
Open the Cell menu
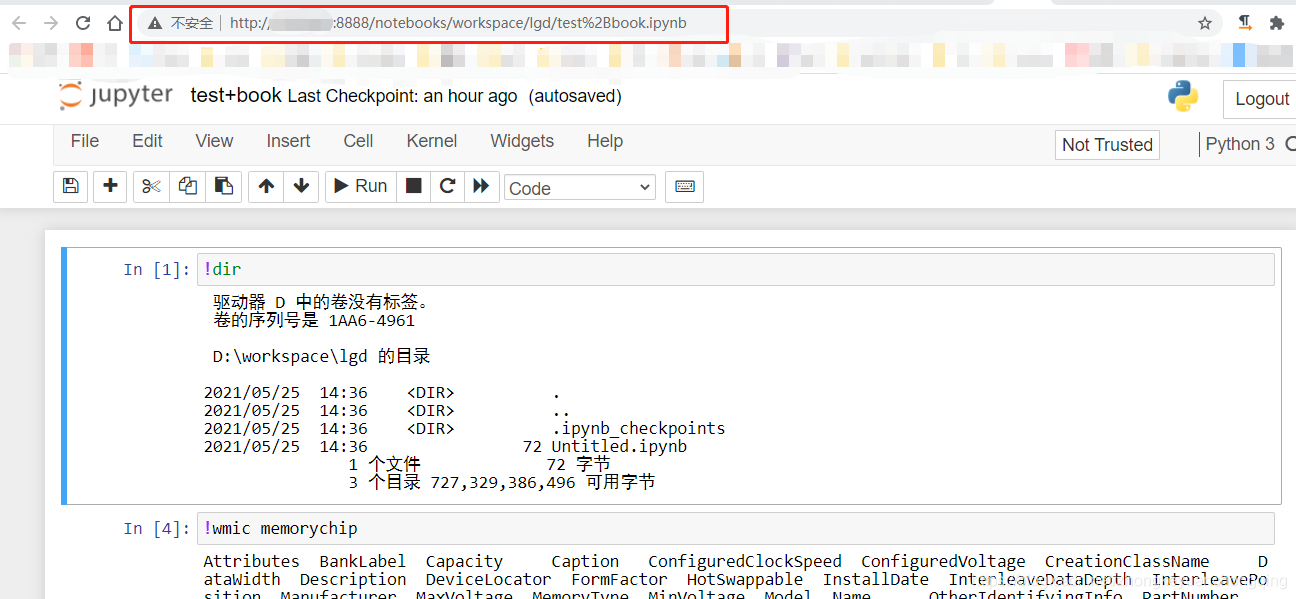357,141
